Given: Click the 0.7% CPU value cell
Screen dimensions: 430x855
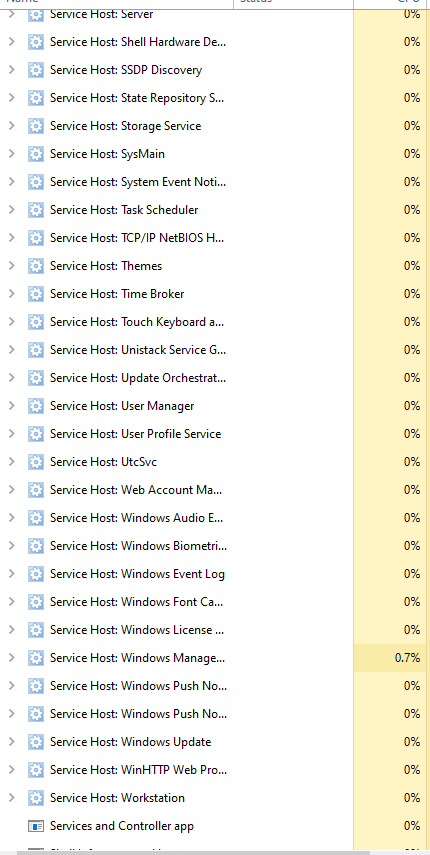Looking at the screenshot, I should coord(389,658).
